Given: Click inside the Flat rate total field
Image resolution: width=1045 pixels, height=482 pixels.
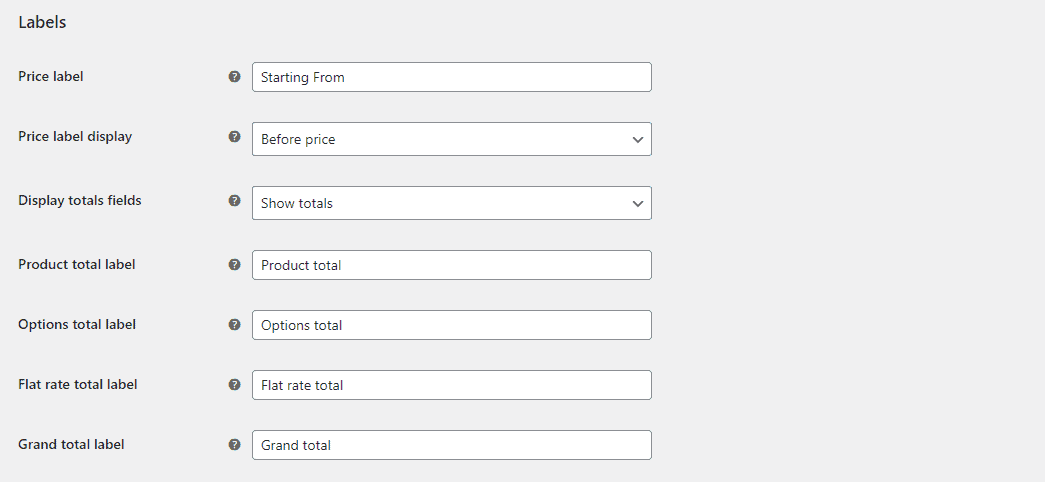Looking at the screenshot, I should 452,385.
